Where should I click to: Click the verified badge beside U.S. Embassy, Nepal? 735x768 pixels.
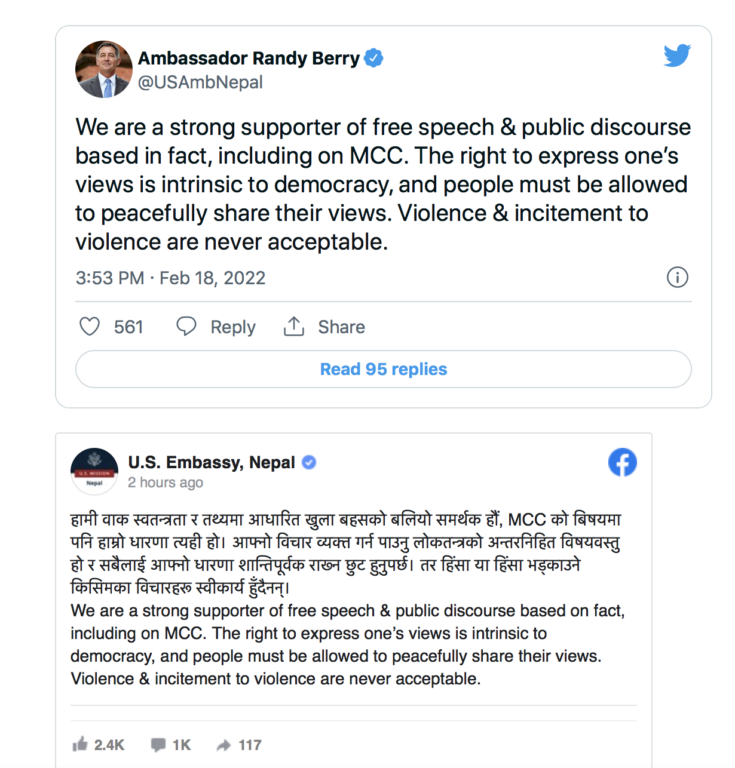[x=310, y=462]
